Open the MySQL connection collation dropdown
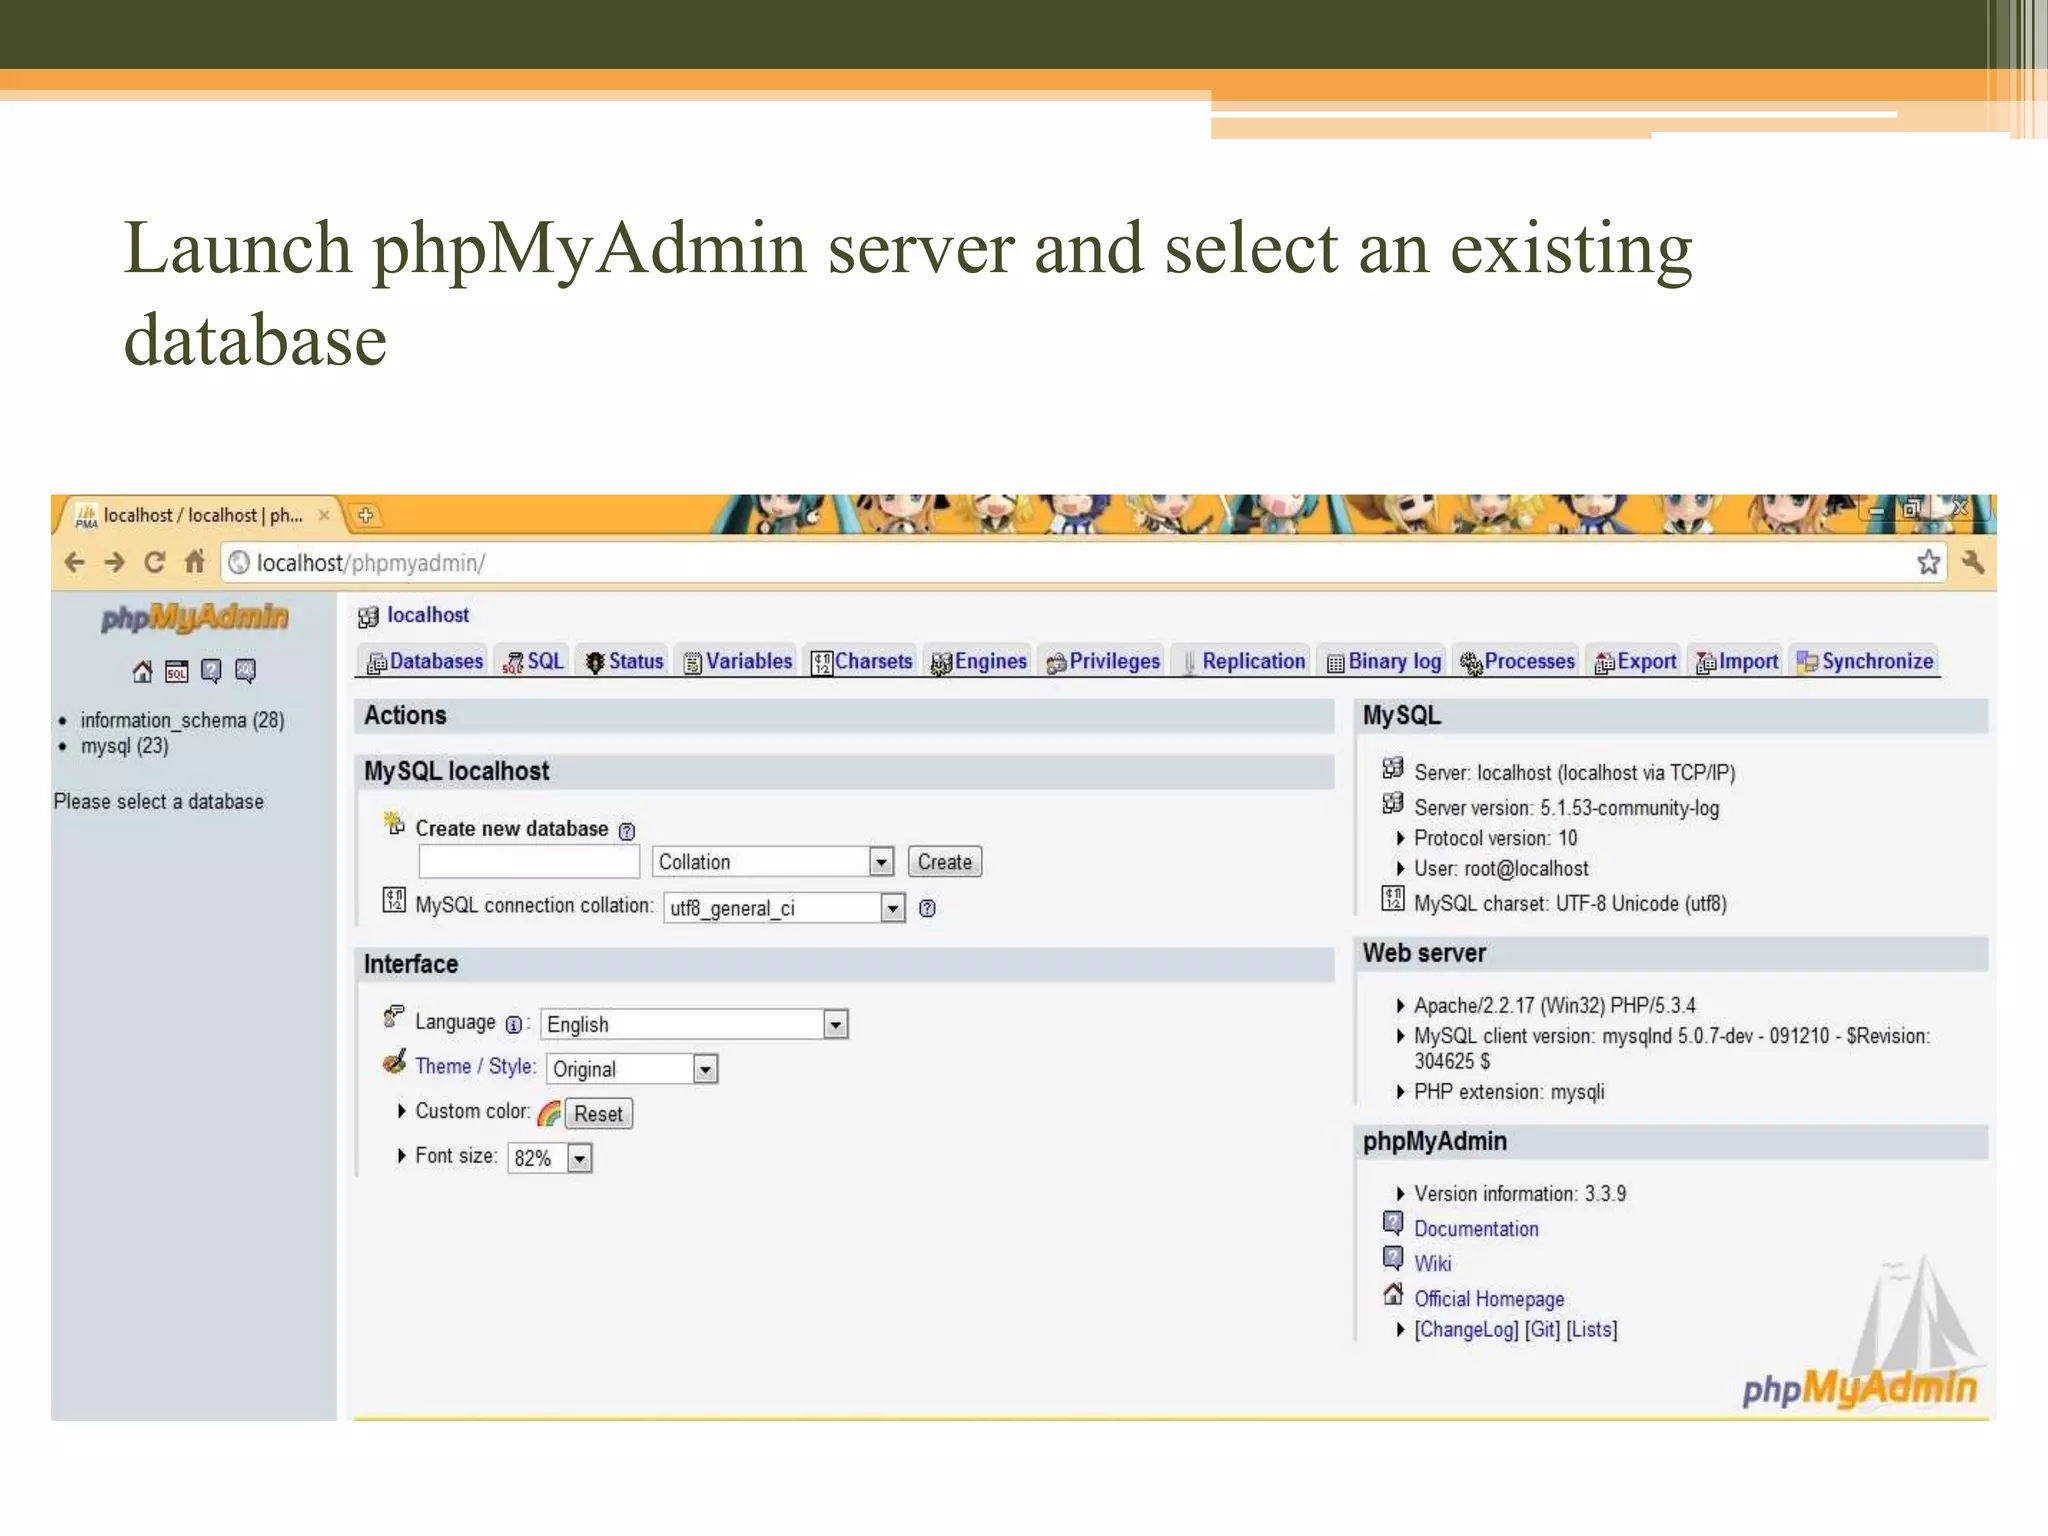 coord(892,908)
